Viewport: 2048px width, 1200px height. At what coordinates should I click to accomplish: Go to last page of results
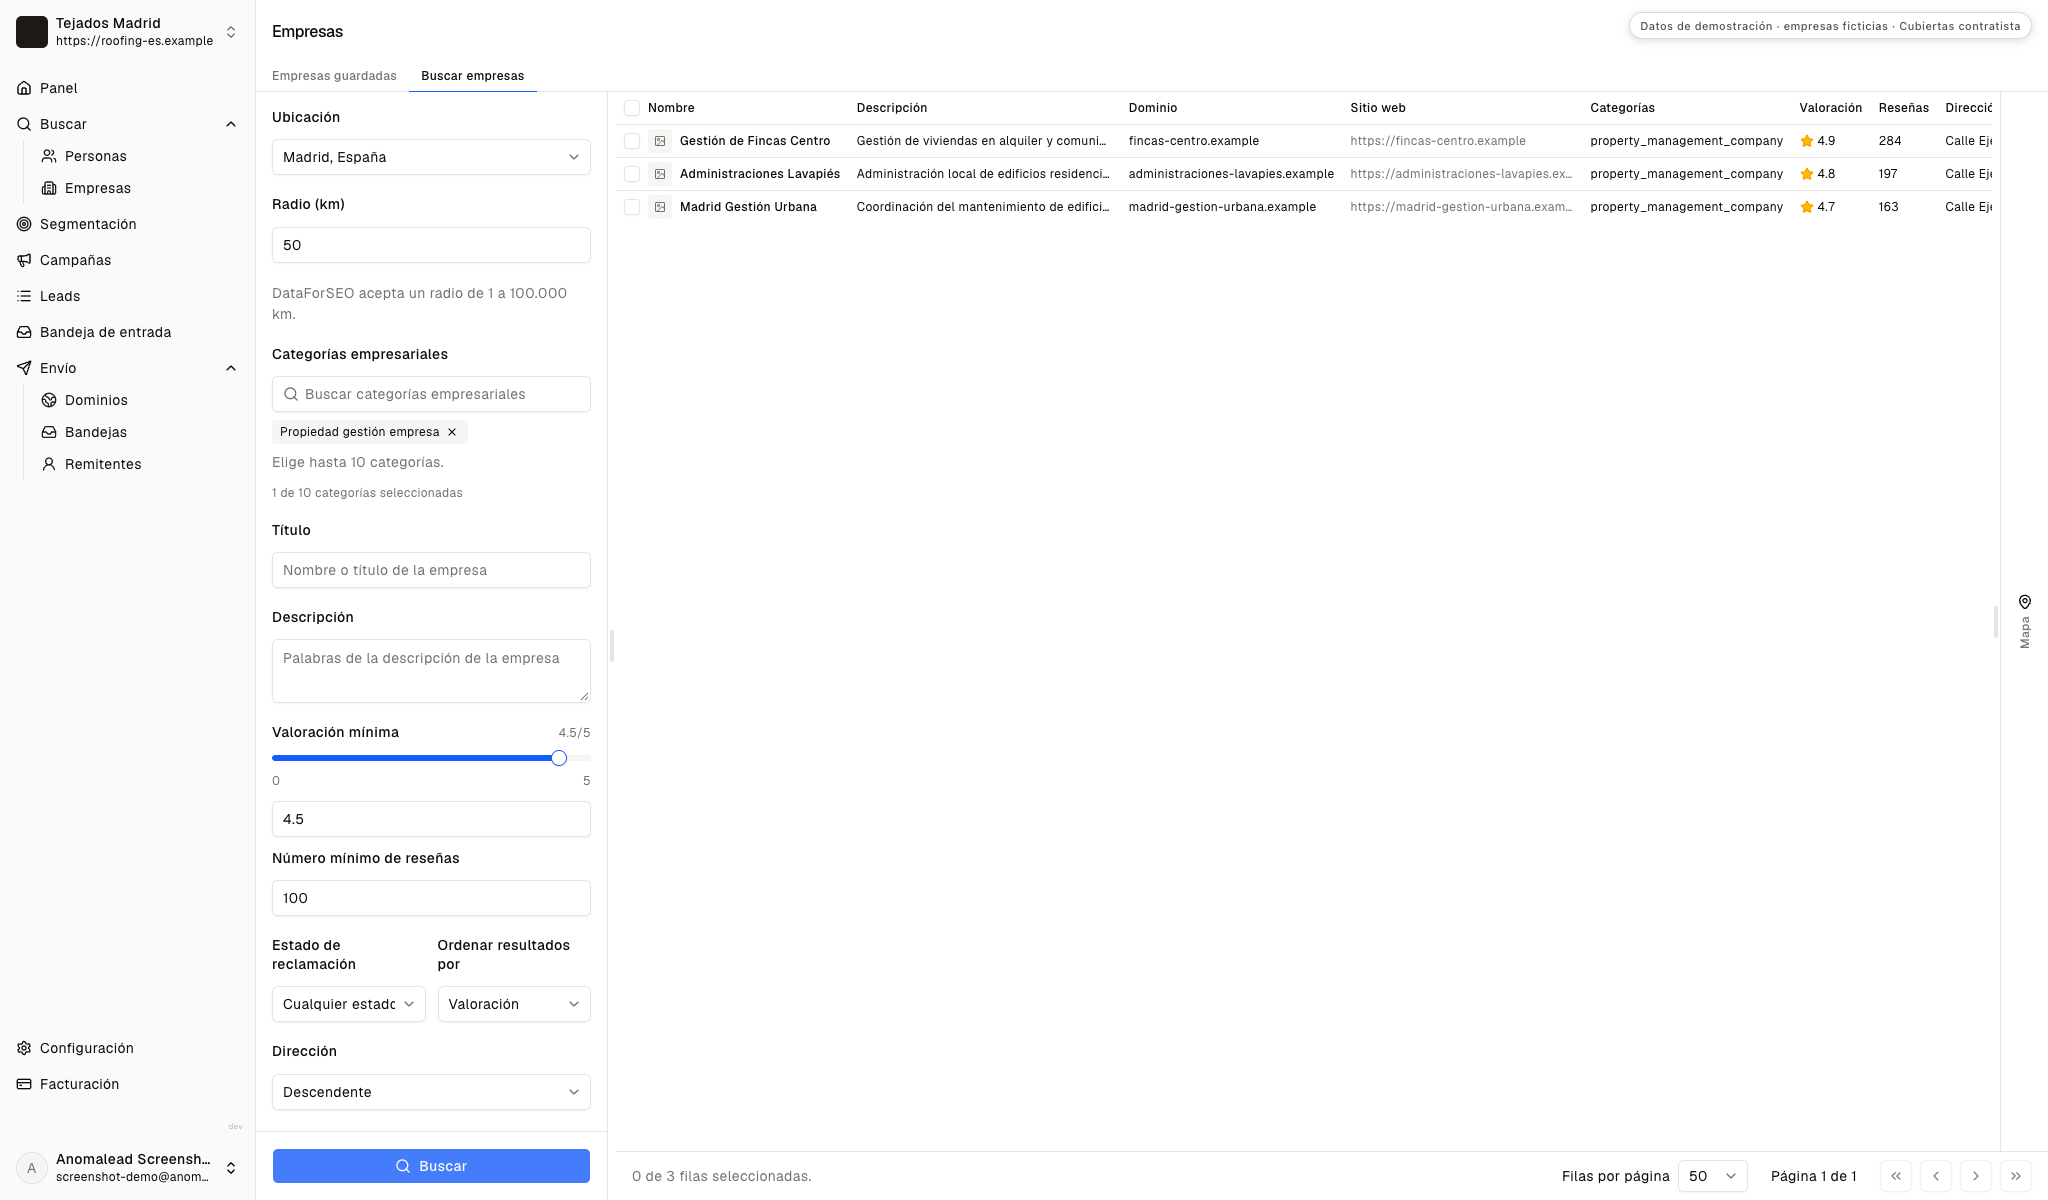coord(2015,1176)
